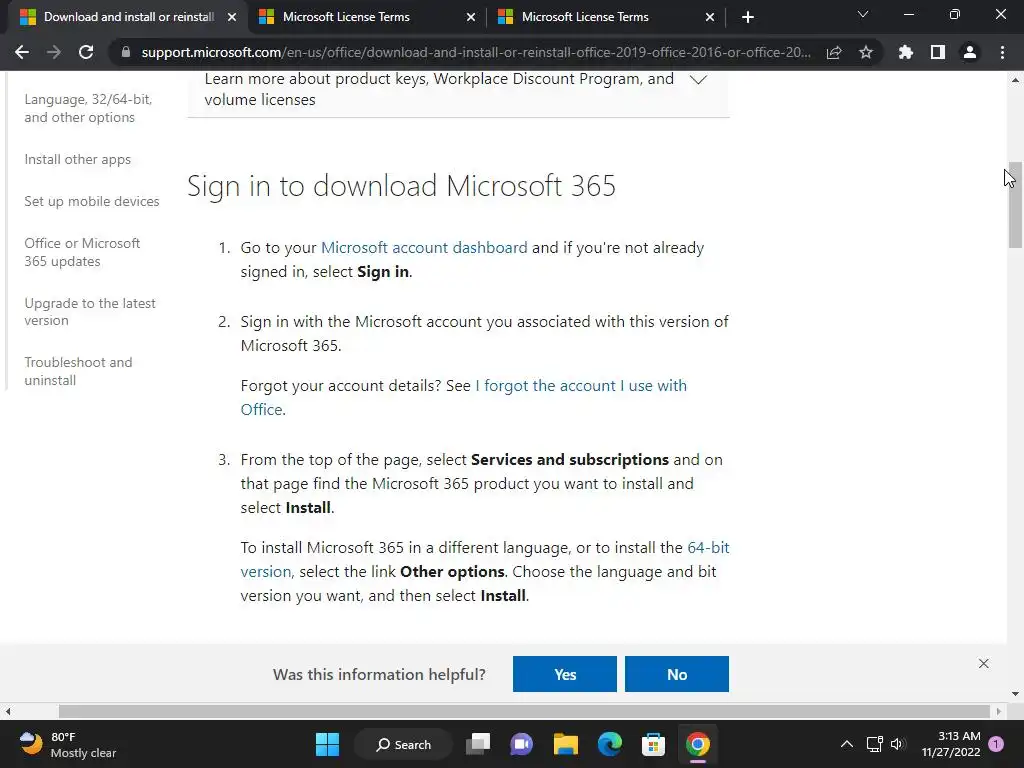Answer No to helpful feedback
Viewport: 1024px width, 768px height.
tap(677, 674)
